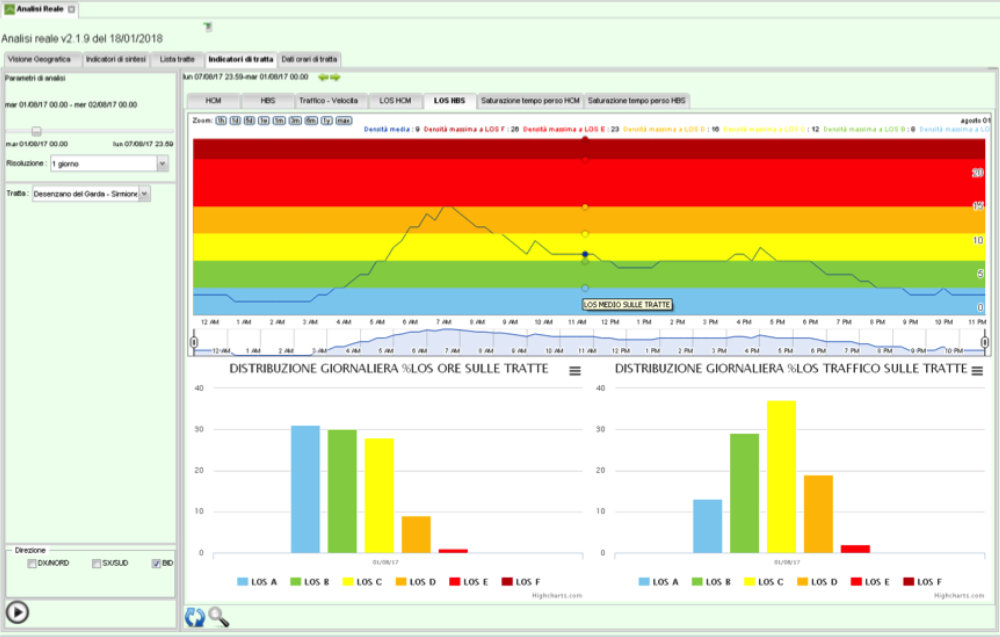The image size is (1000, 637).
Task: Click the 'LOS MEDIO SULLE TRATTE' tooltip label
Action: click(627, 305)
